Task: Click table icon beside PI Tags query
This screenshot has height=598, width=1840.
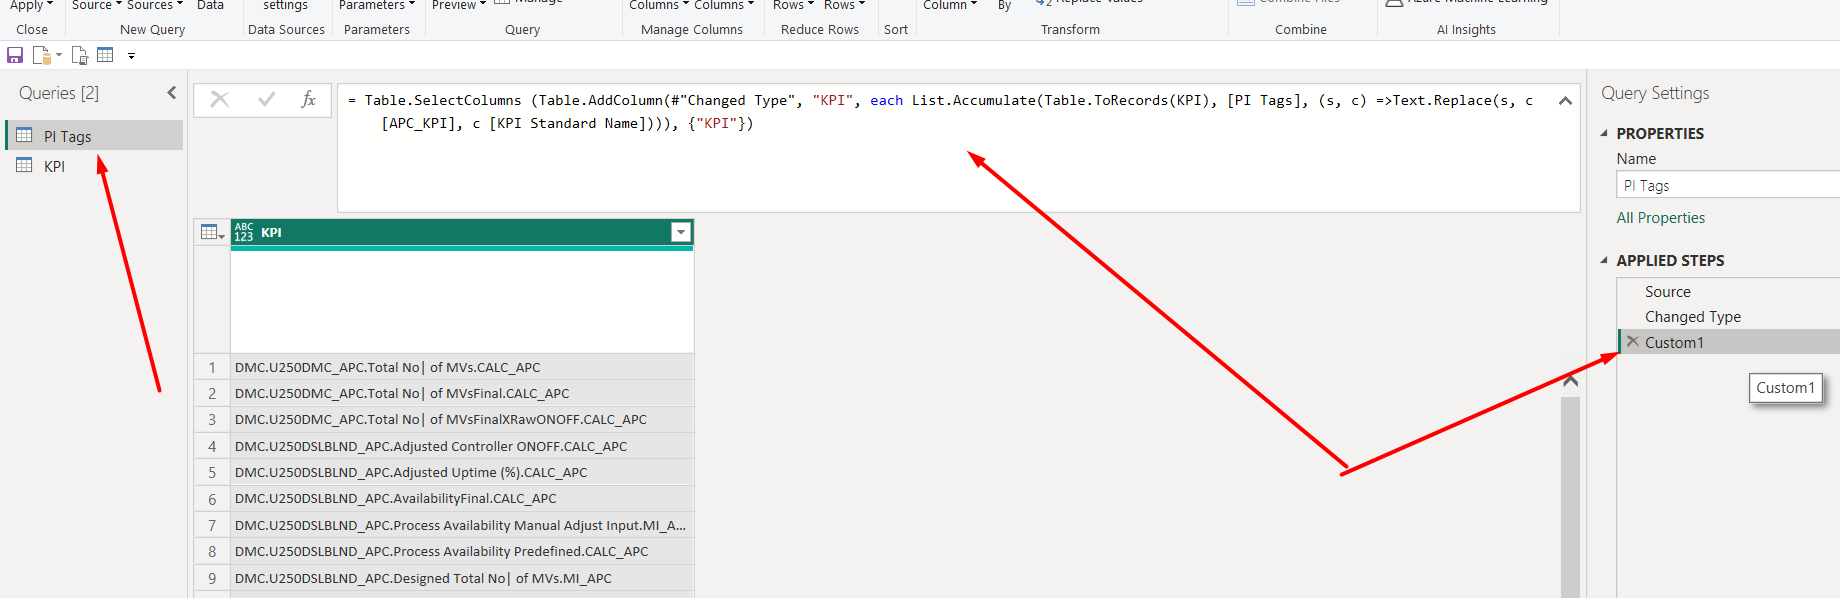Action: 24,136
